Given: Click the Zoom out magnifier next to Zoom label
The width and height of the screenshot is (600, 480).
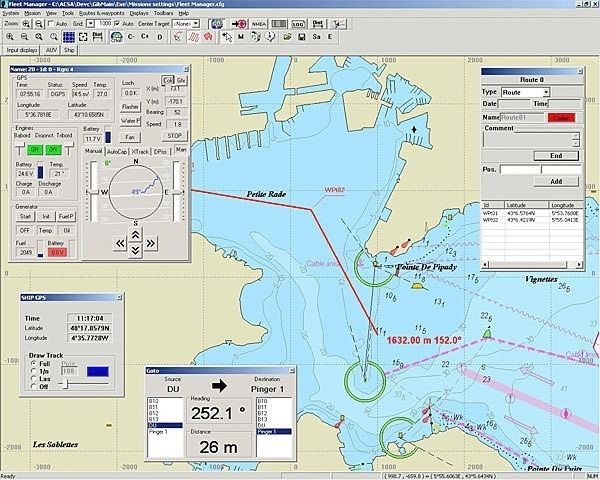Looking at the screenshot, I should click(x=39, y=24).
